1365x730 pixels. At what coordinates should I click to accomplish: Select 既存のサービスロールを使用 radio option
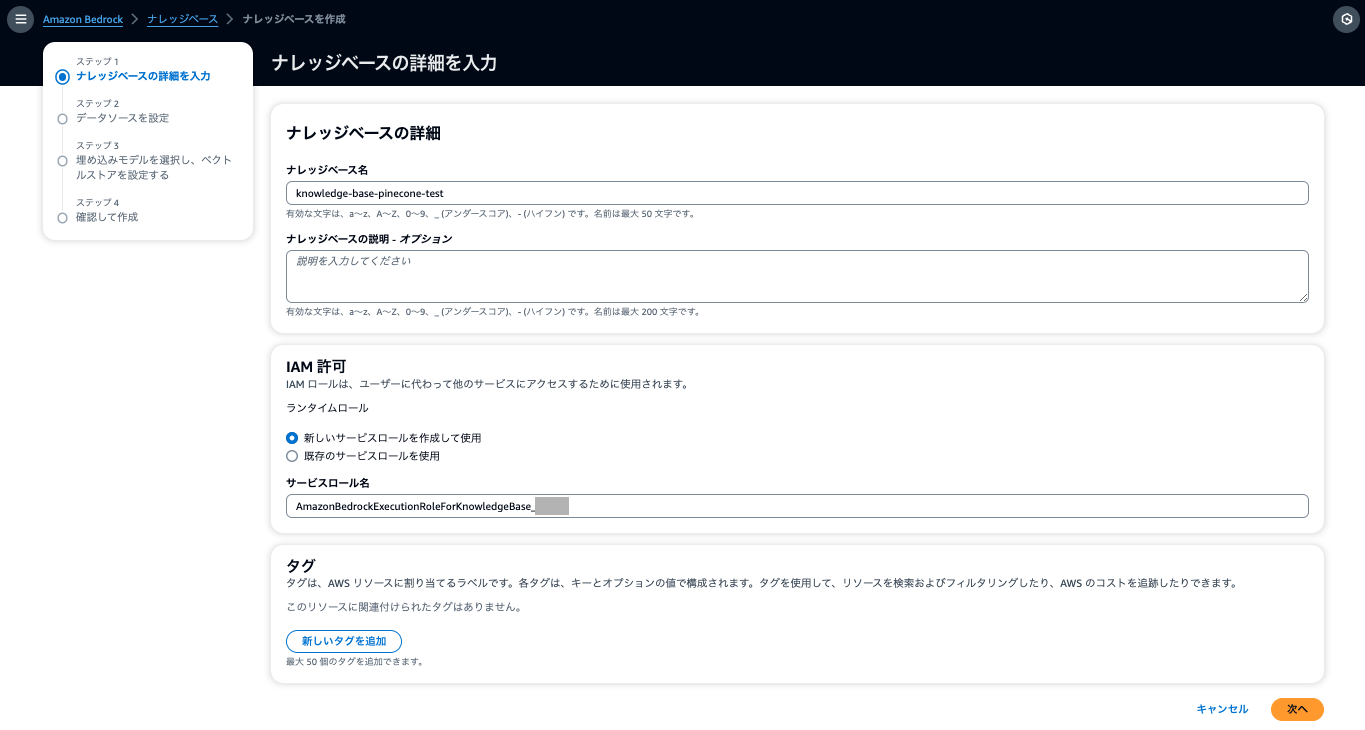[292, 456]
